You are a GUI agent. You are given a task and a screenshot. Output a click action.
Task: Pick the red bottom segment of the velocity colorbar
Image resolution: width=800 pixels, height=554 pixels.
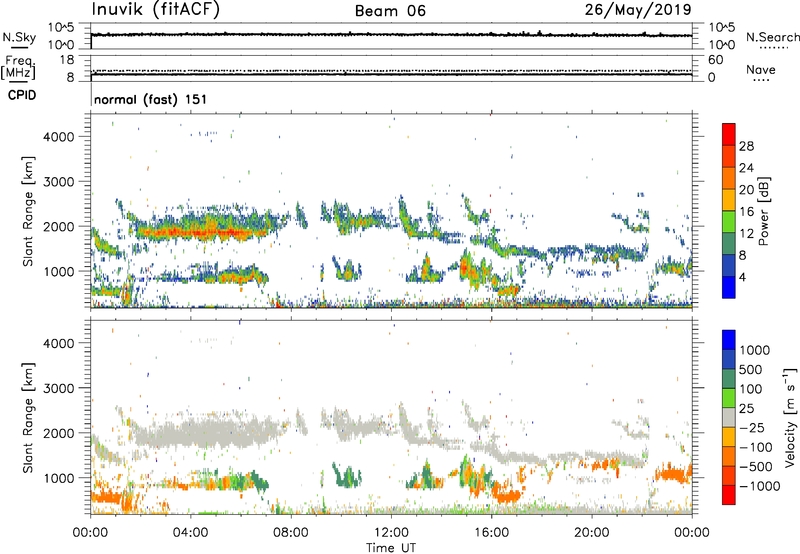click(729, 495)
